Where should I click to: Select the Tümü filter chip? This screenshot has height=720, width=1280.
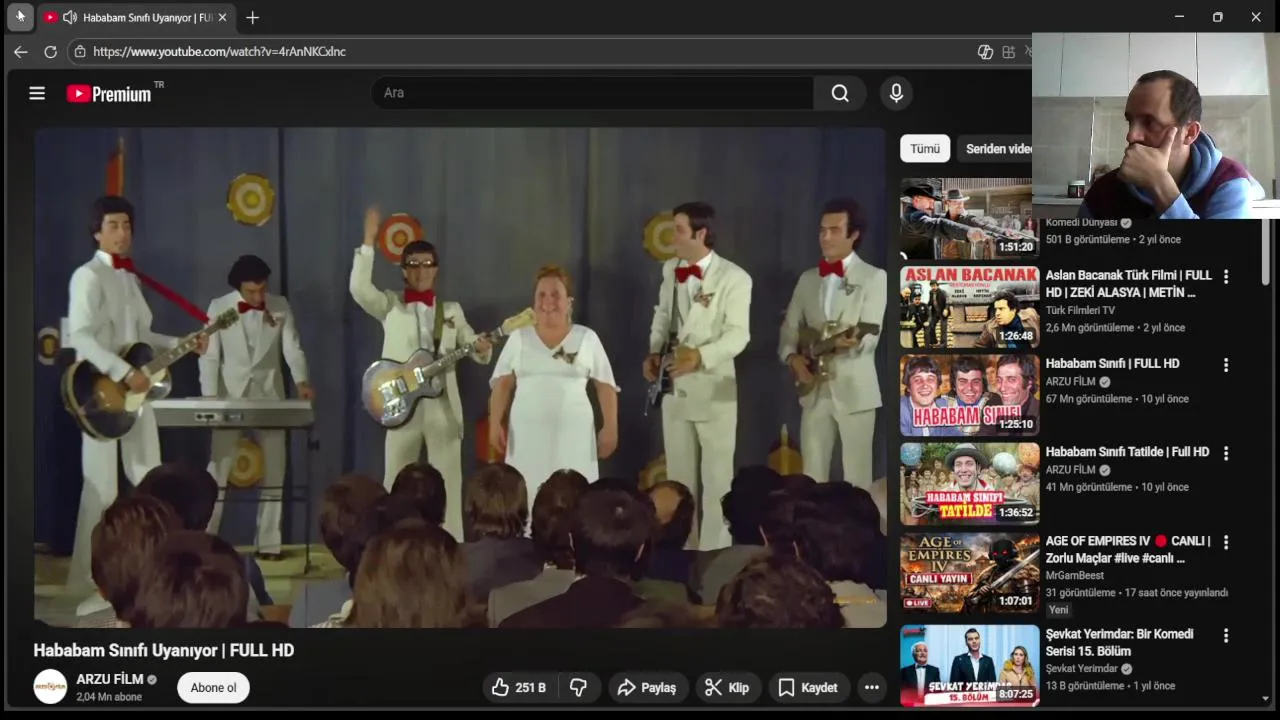point(925,148)
